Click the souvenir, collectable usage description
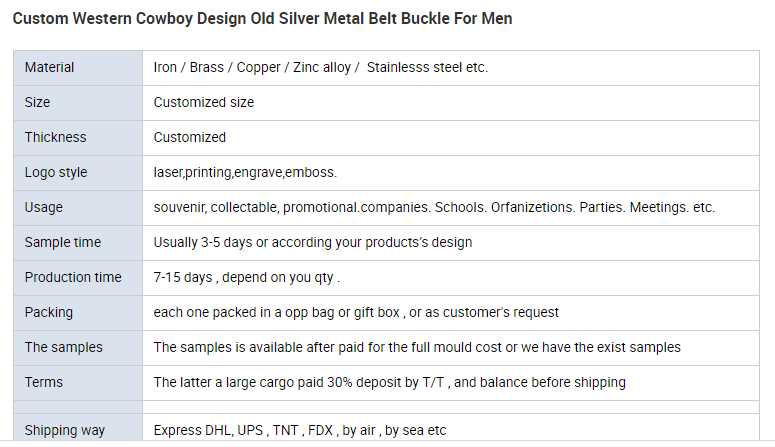Screen dimensions: 775x447 (434, 207)
